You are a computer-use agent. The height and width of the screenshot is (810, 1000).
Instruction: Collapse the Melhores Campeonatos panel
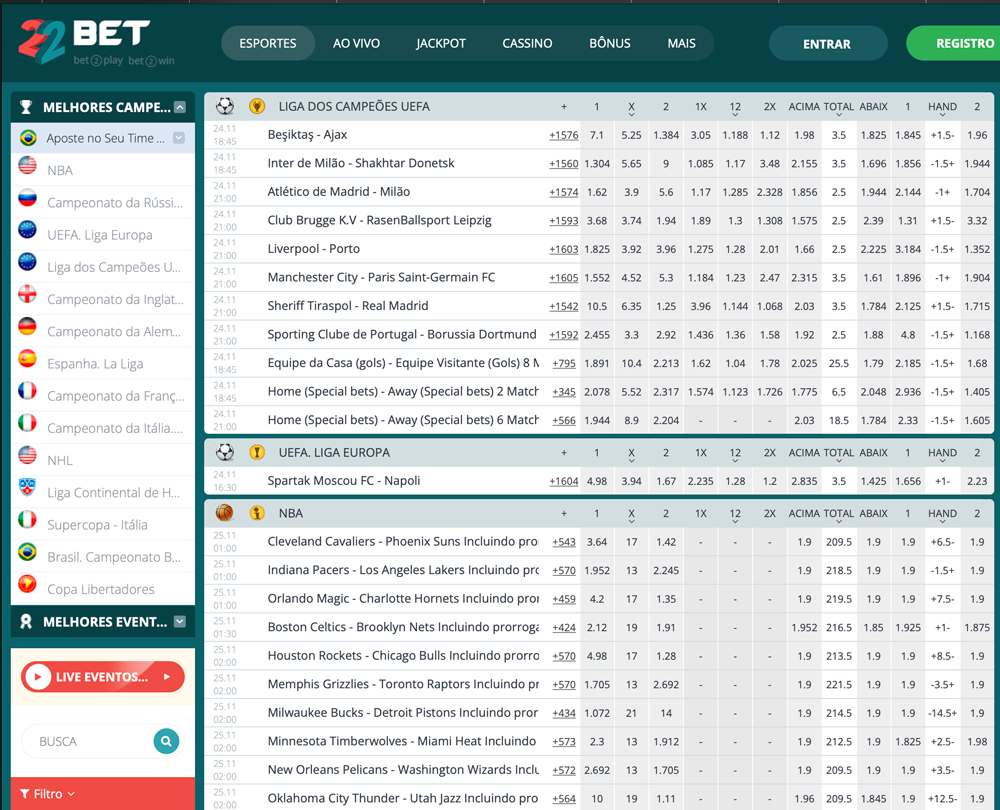click(180, 107)
